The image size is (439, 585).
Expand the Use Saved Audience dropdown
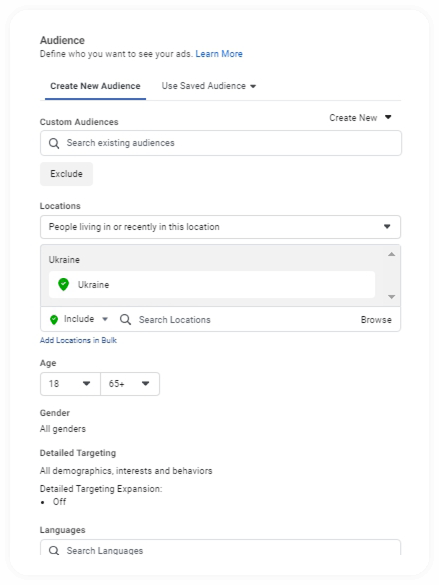[209, 86]
